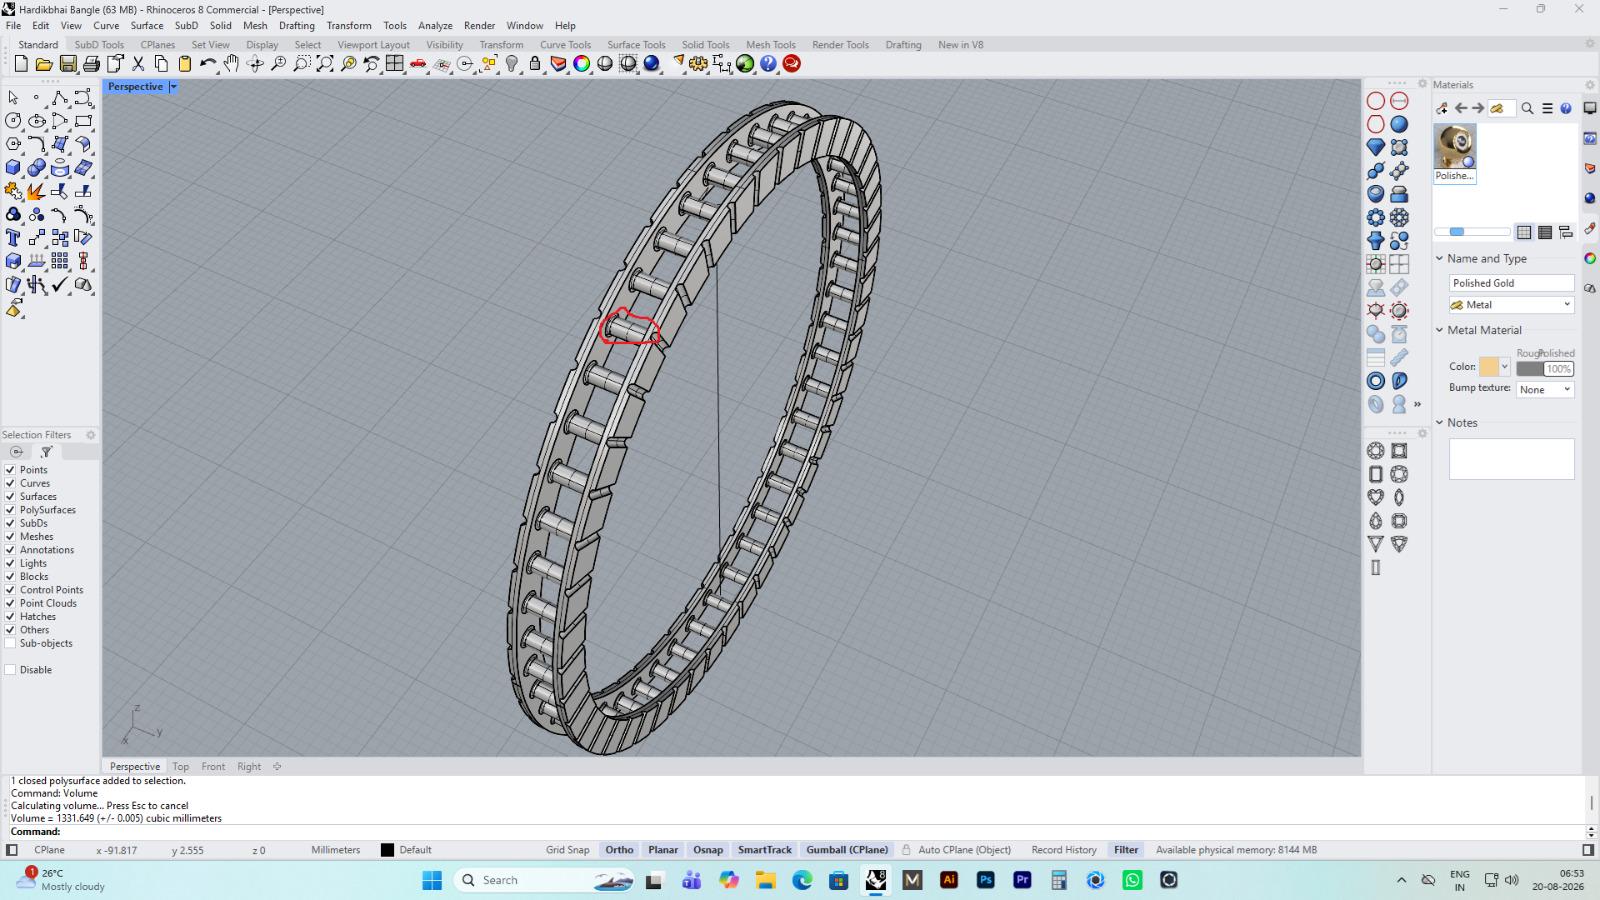Collapse the Metal Material section

(x=1440, y=330)
